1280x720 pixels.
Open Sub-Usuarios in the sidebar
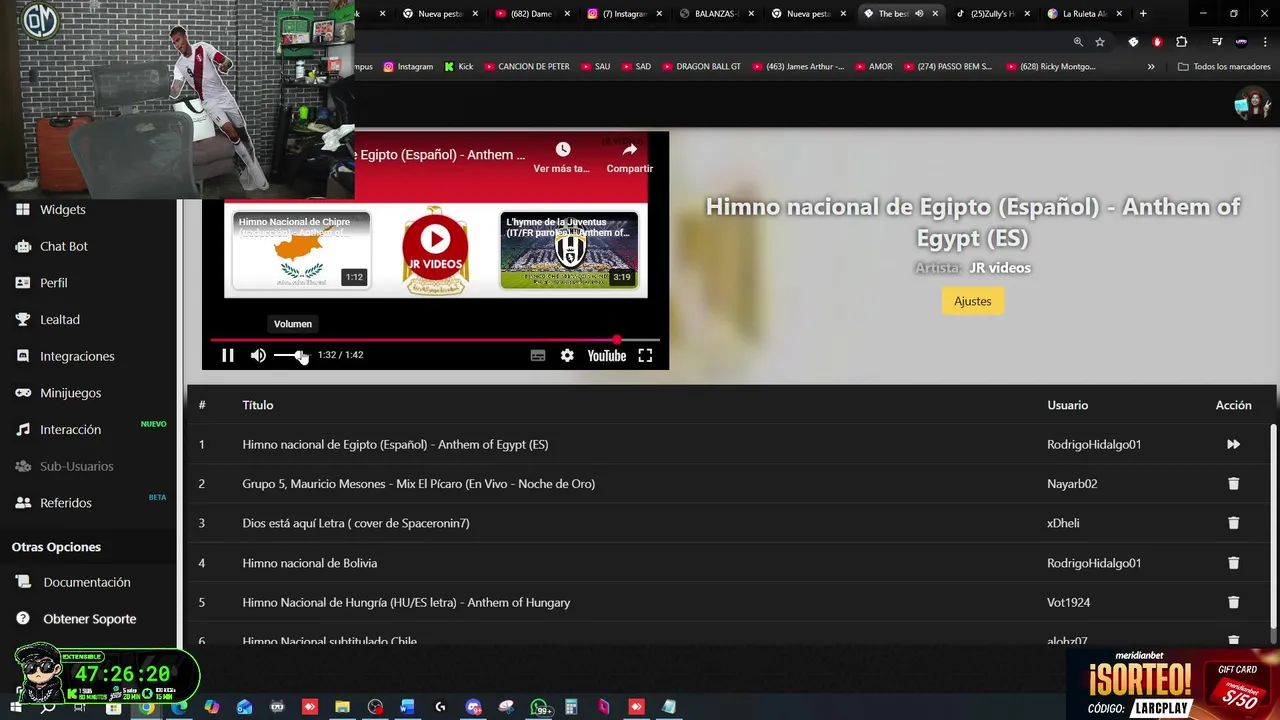pyautogui.click(x=76, y=466)
